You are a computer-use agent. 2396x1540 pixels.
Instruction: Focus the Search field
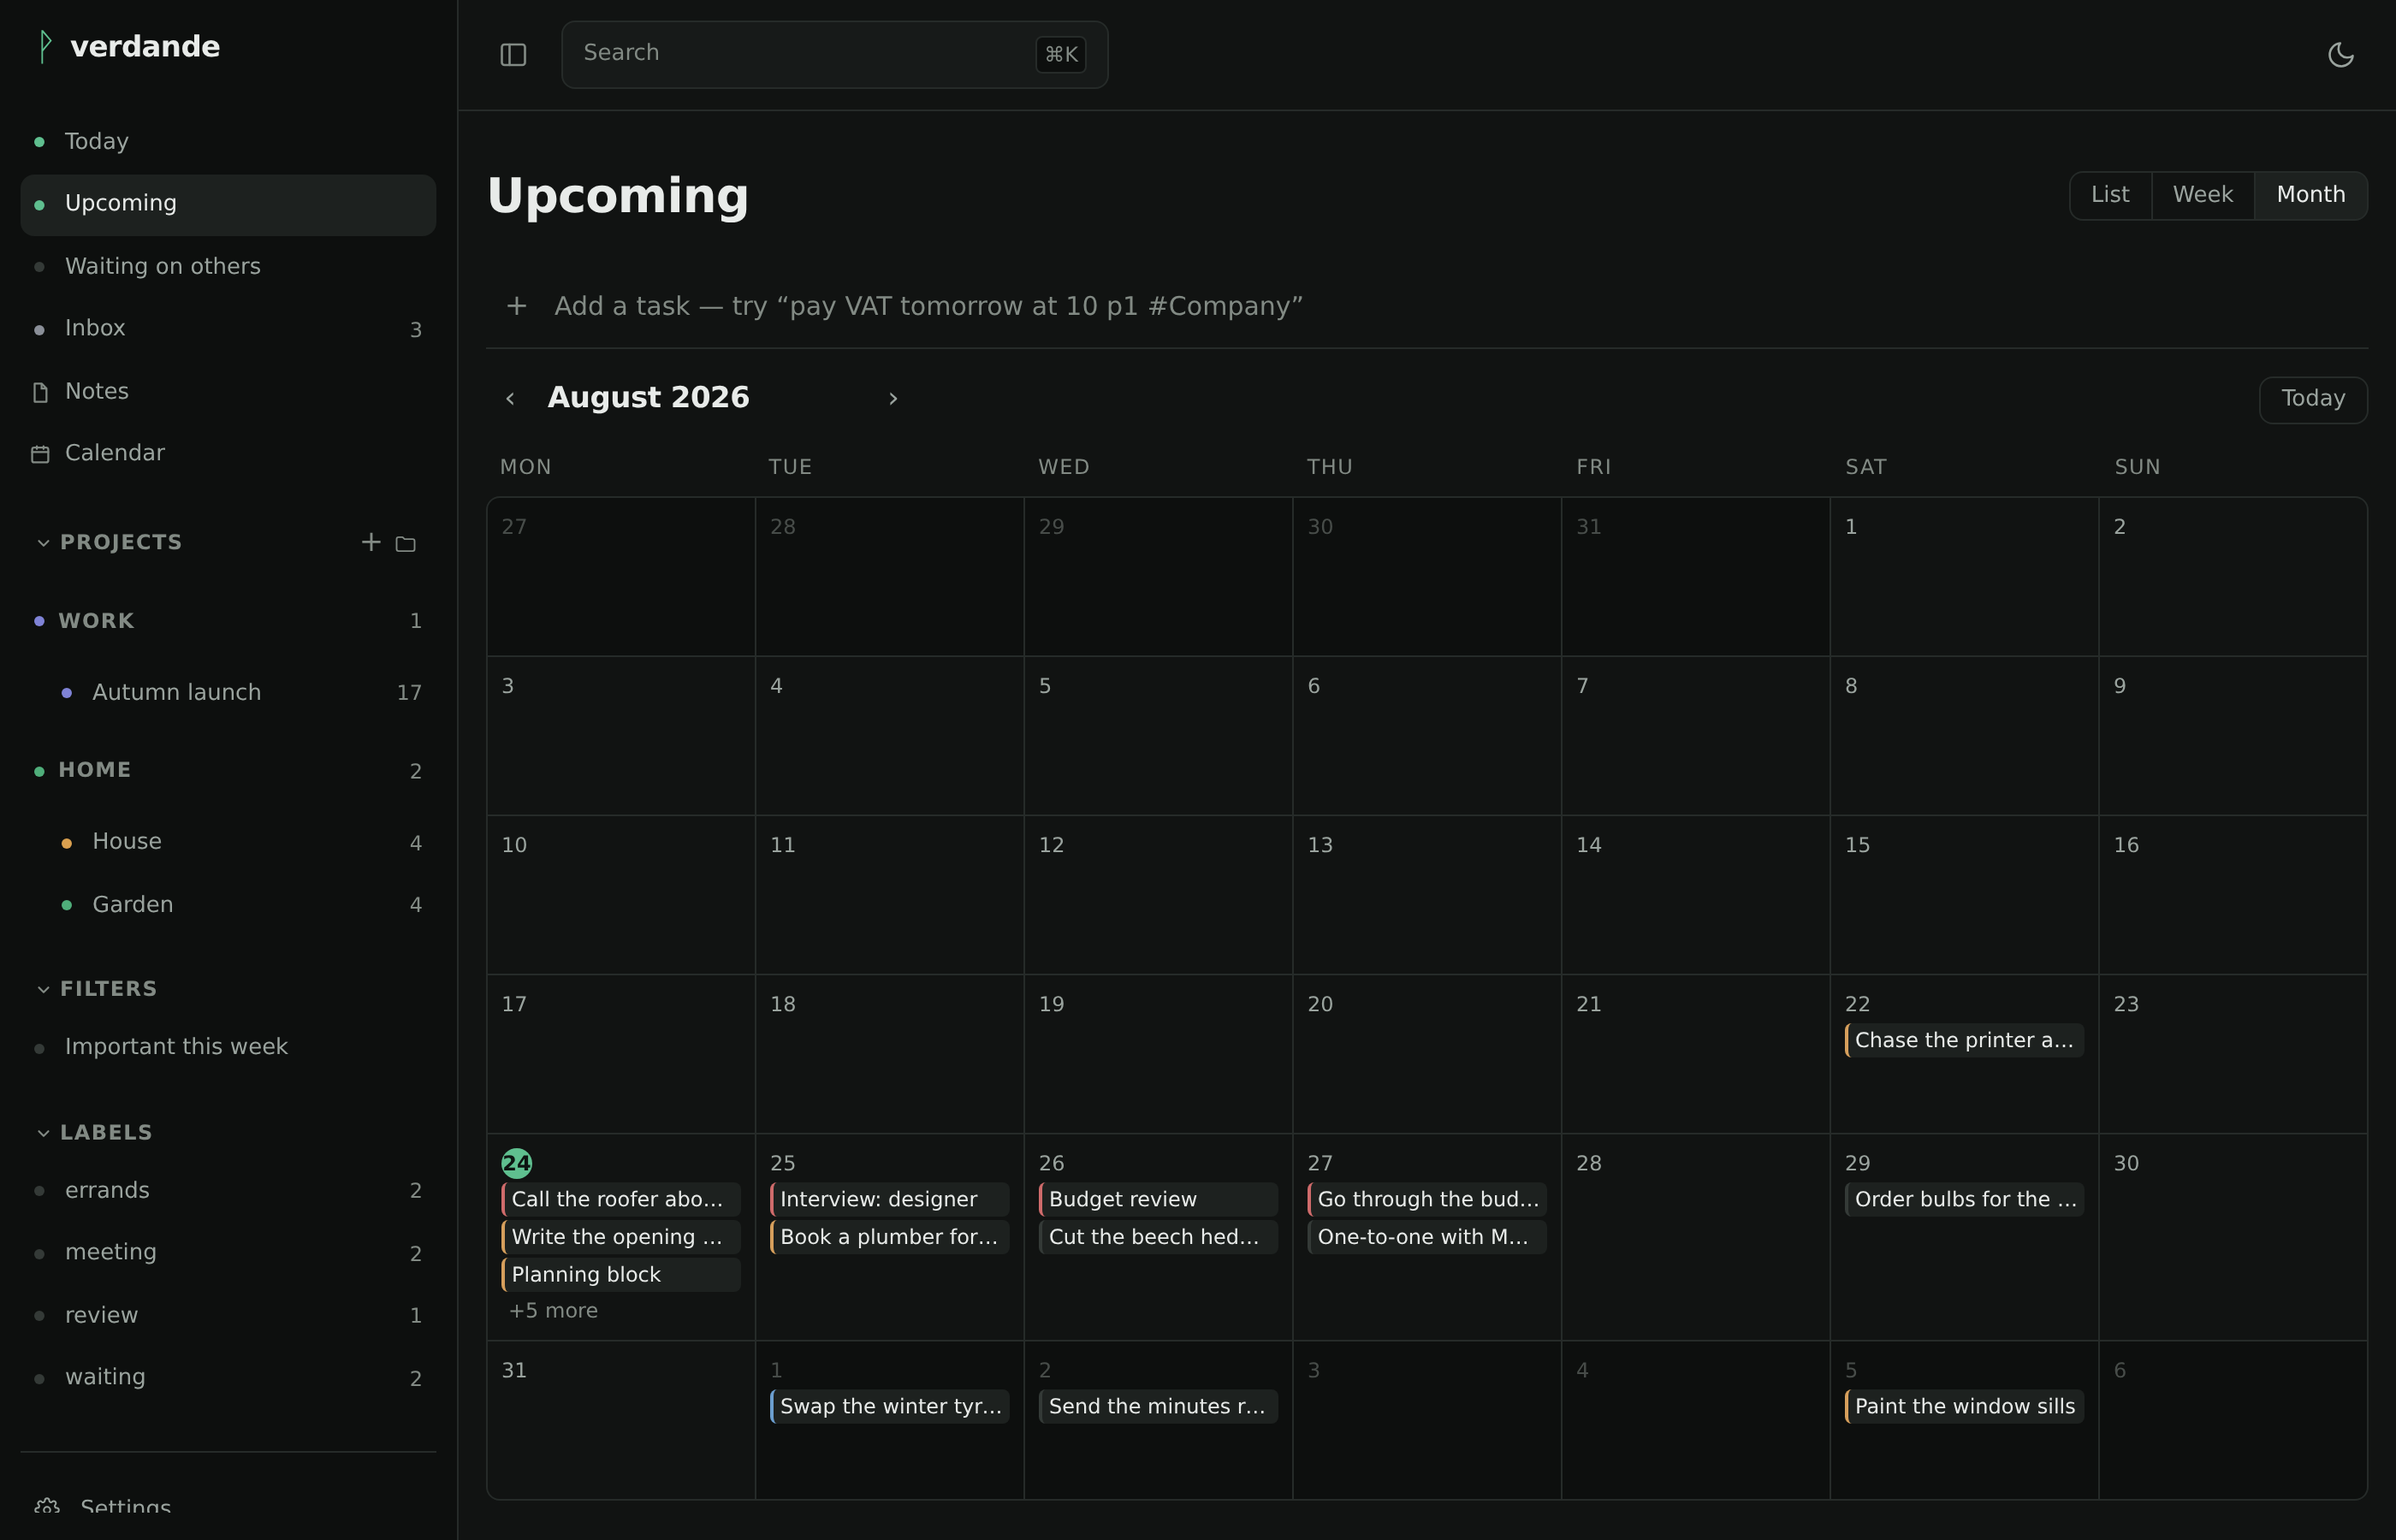pos(834,55)
